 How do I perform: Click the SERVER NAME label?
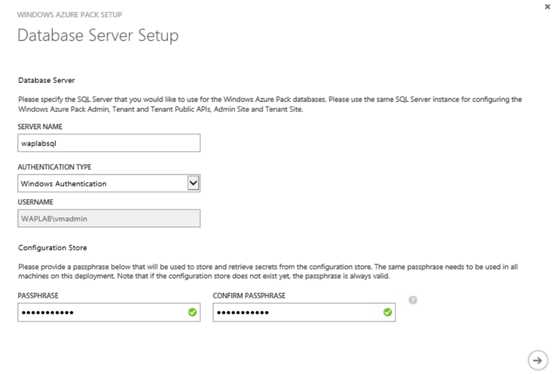tap(40, 126)
